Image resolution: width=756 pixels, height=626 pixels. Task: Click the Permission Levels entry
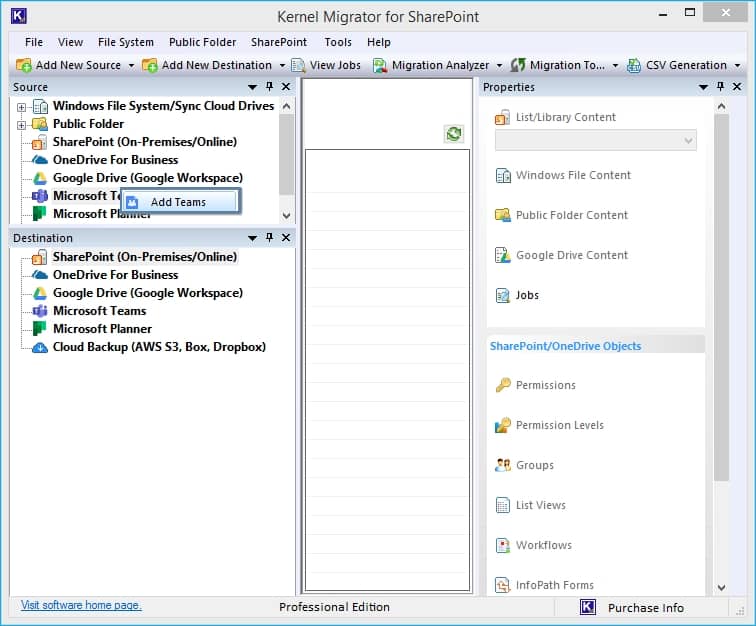pyautogui.click(x=560, y=425)
